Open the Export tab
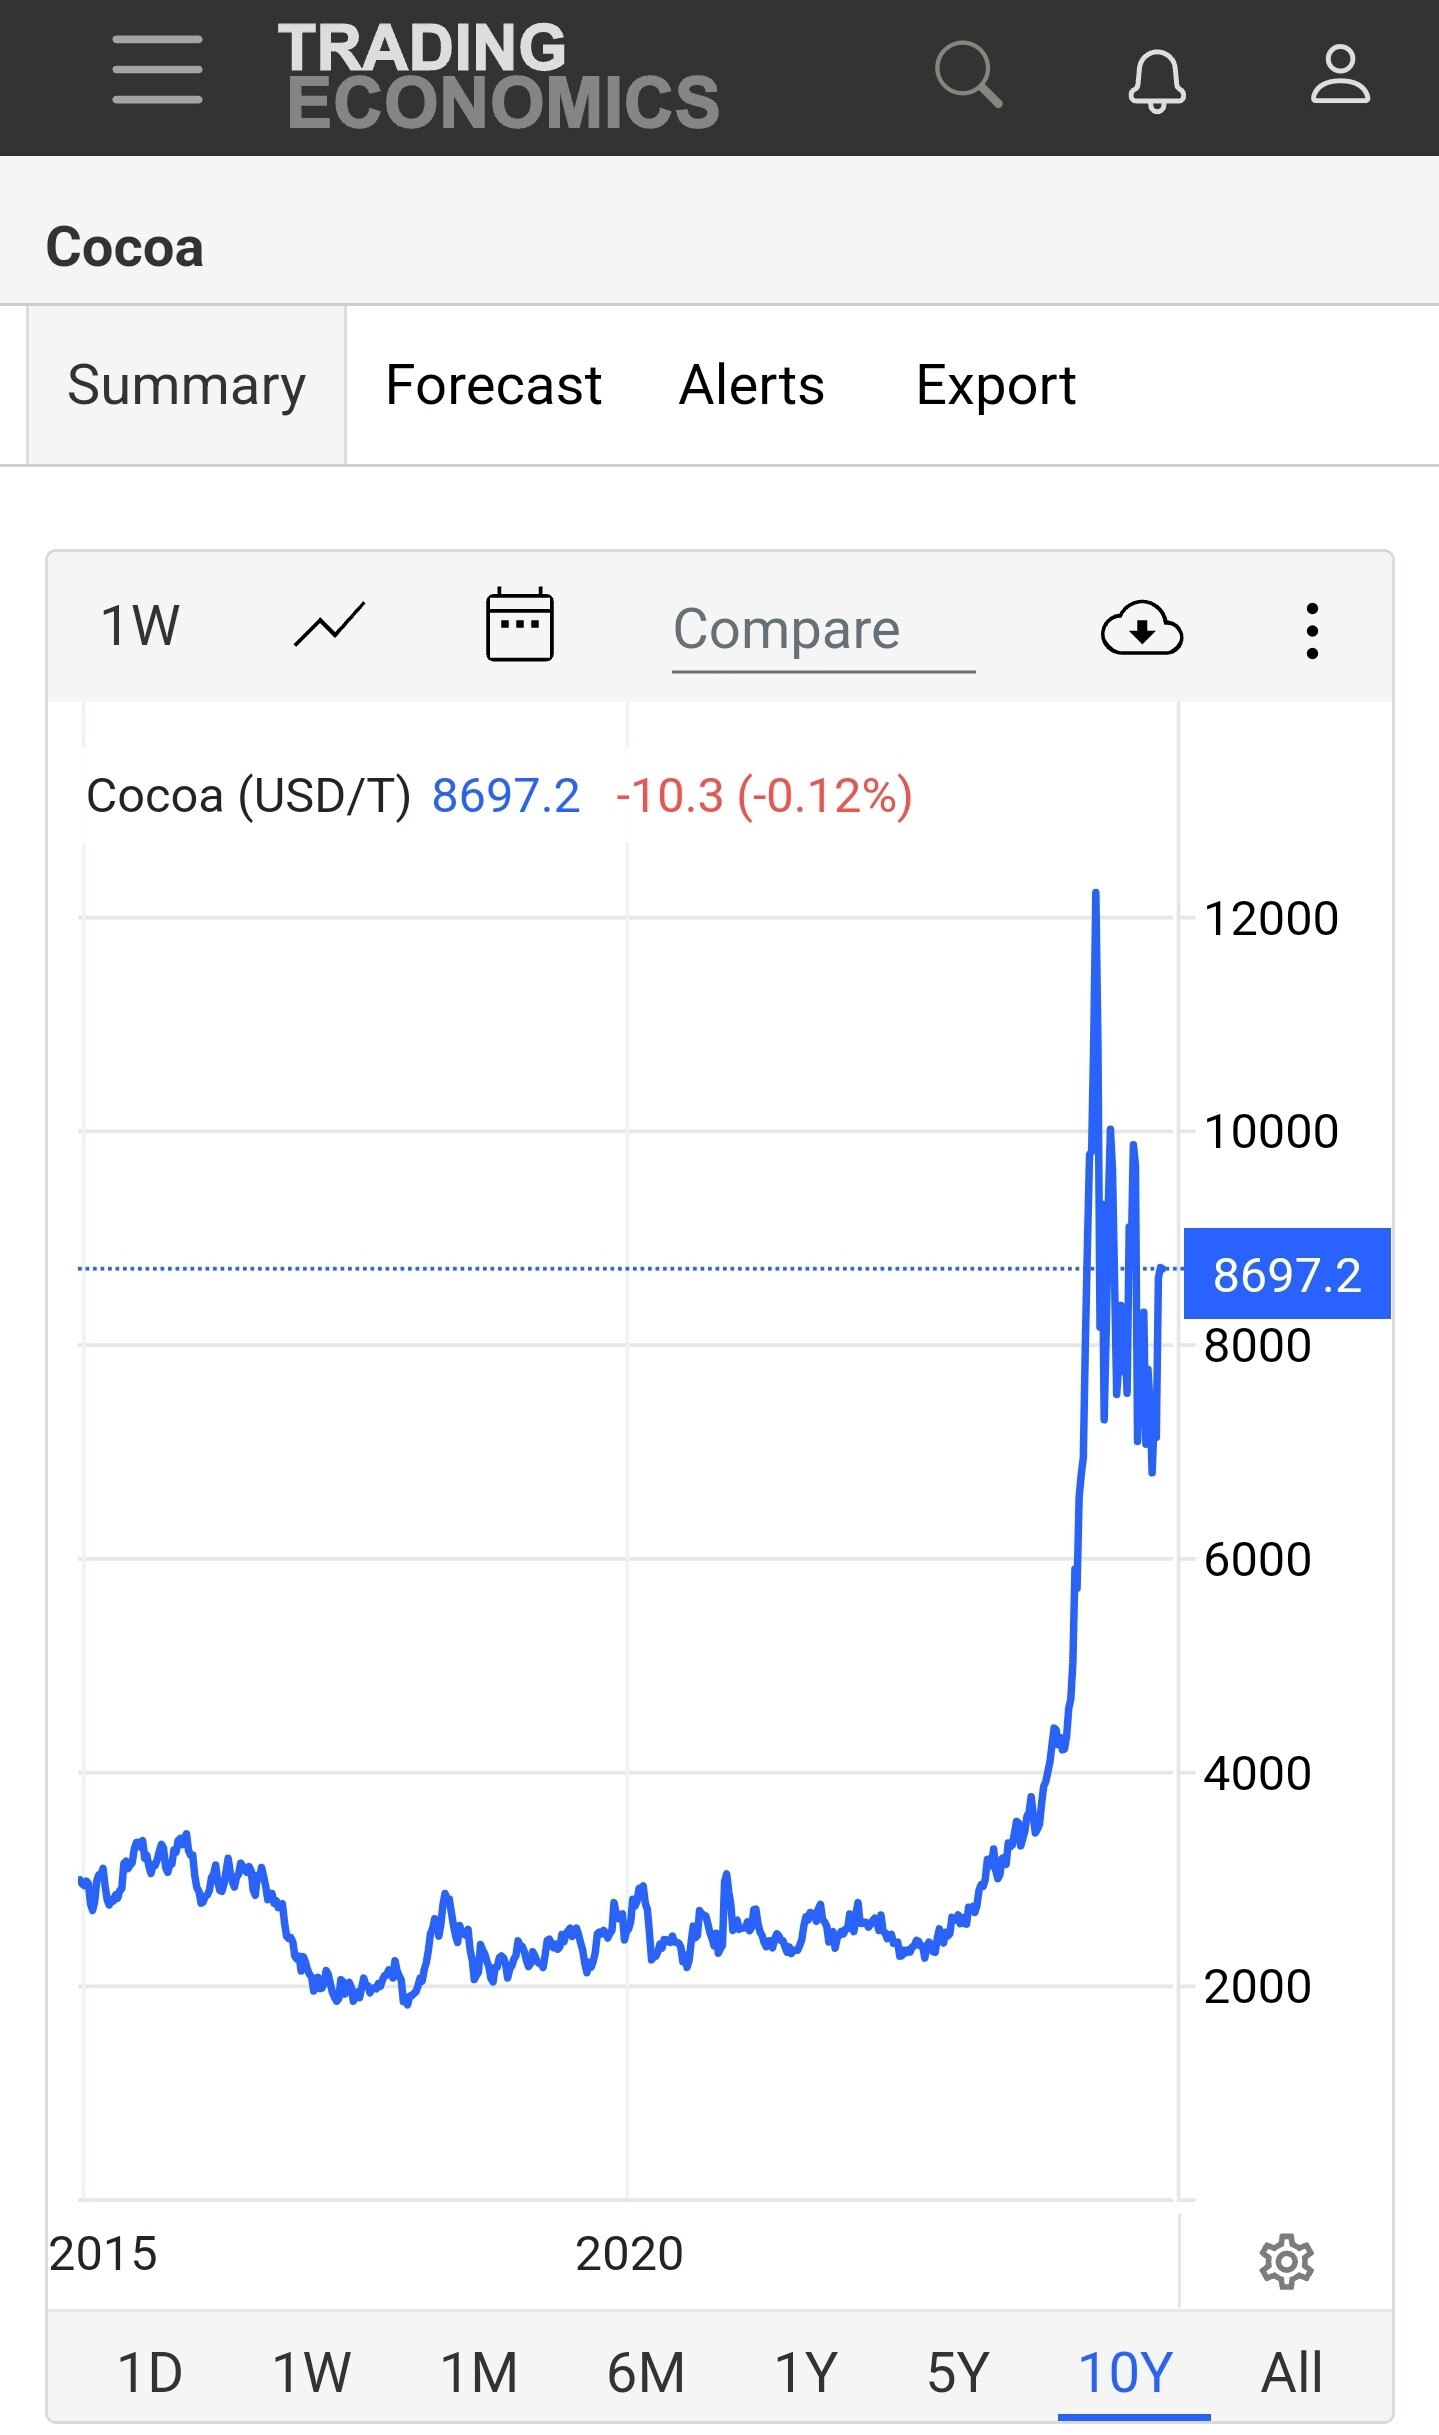Screen dimensions: 1439x2435 click(x=995, y=386)
